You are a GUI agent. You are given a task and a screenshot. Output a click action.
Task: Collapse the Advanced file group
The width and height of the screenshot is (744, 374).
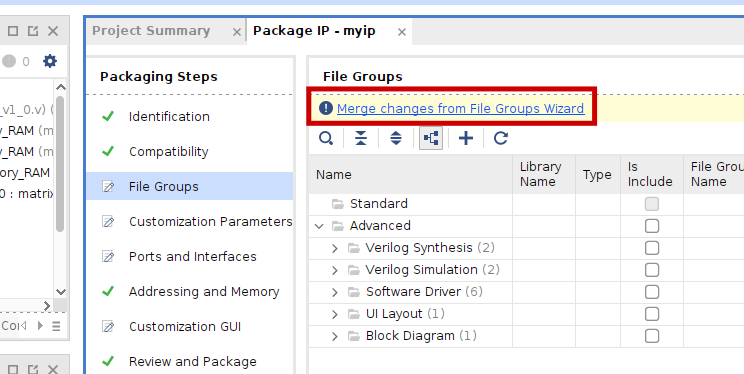pos(319,226)
